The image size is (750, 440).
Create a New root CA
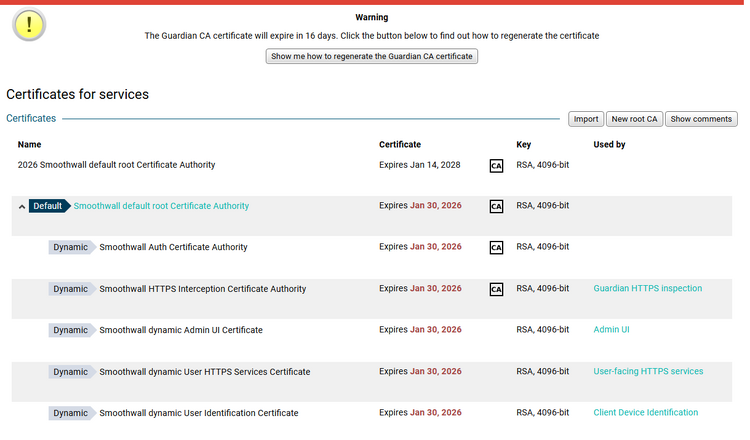pyautogui.click(x=634, y=119)
